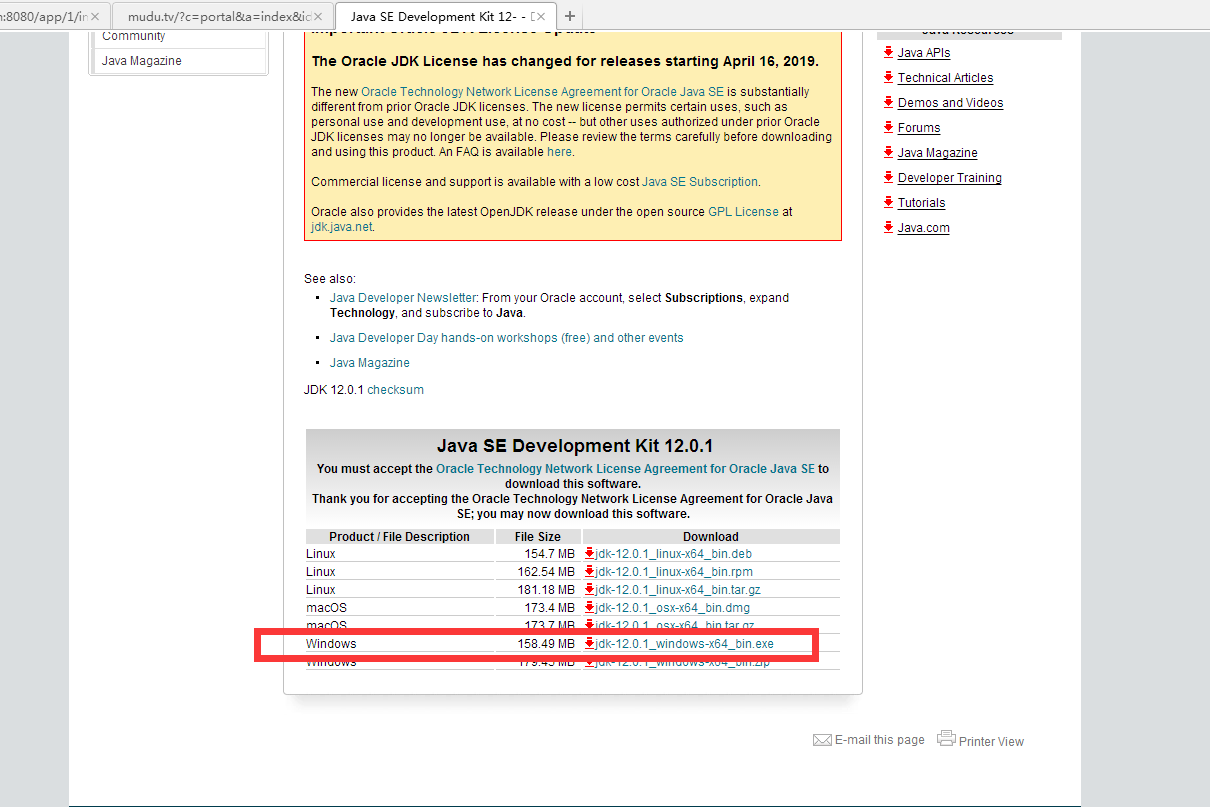The height and width of the screenshot is (807, 1210).
Task: Click 'Product / File Description' column header
Action: click(399, 537)
